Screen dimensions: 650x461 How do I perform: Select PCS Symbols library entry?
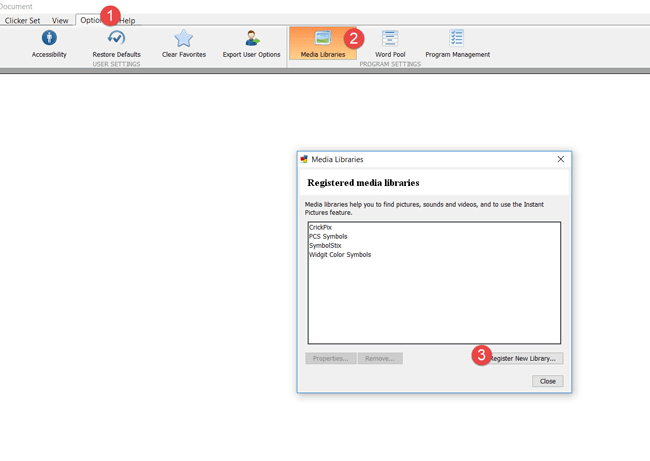(328, 237)
